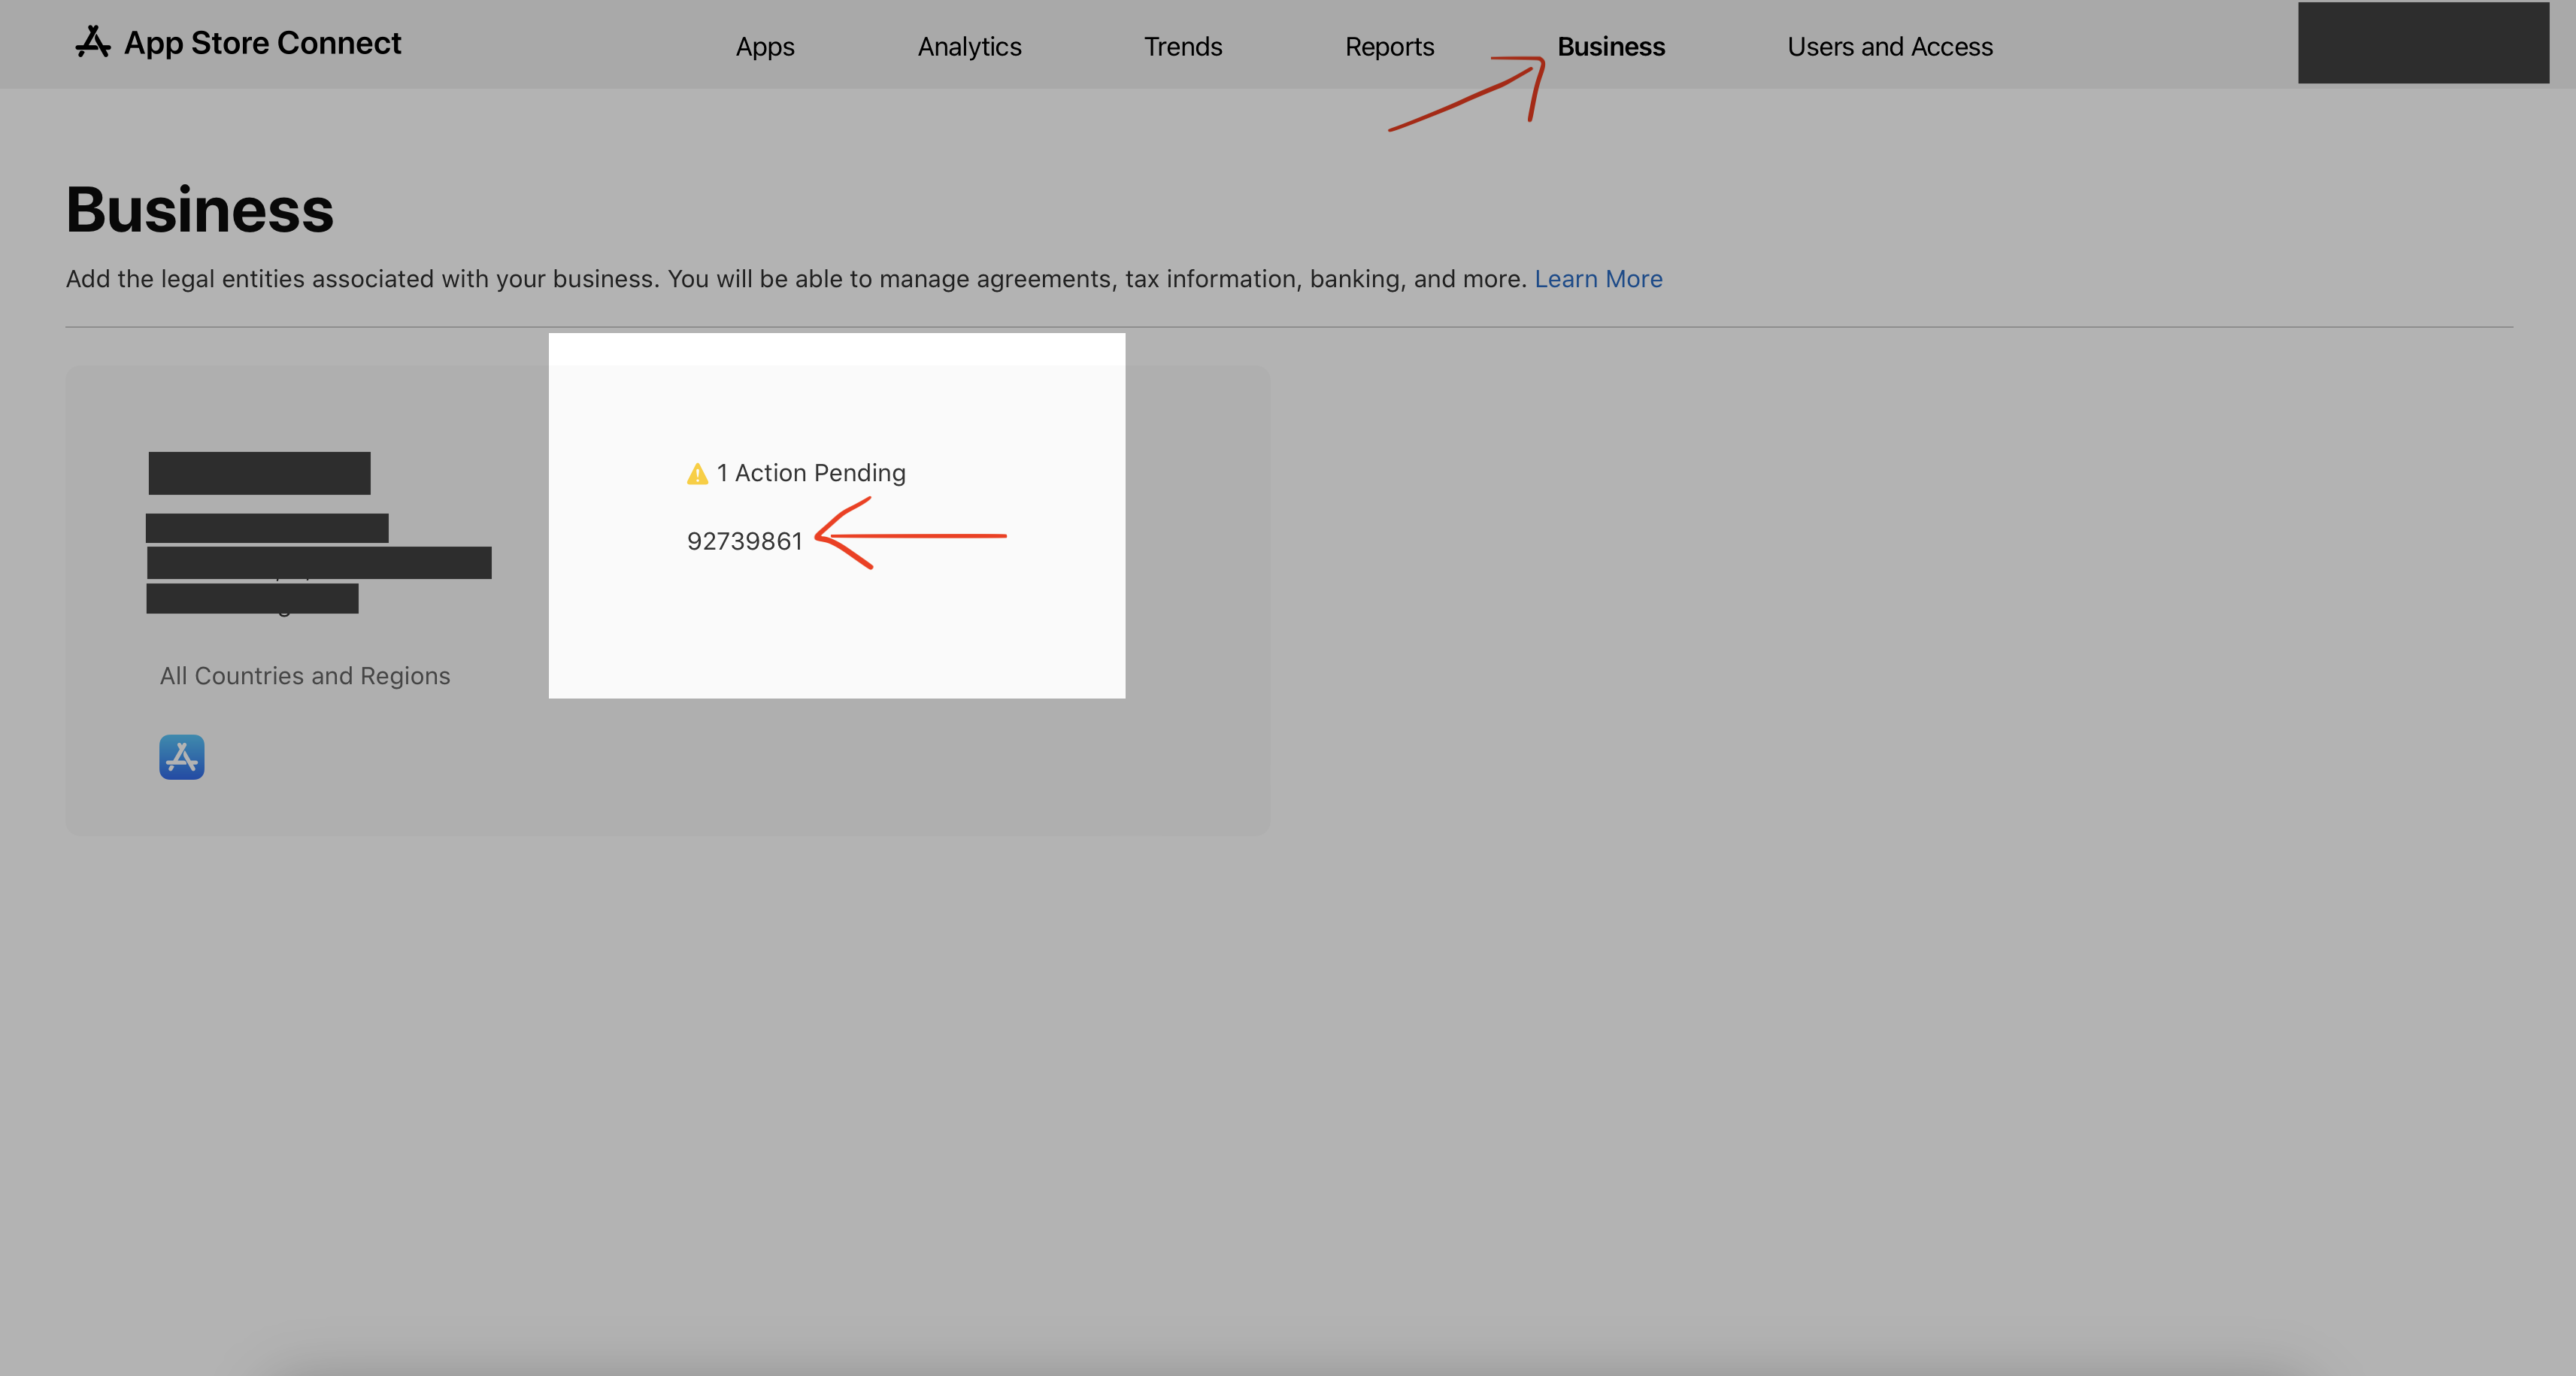The image size is (2576, 1376).
Task: Click the App Store Connect title text
Action: click(262, 43)
